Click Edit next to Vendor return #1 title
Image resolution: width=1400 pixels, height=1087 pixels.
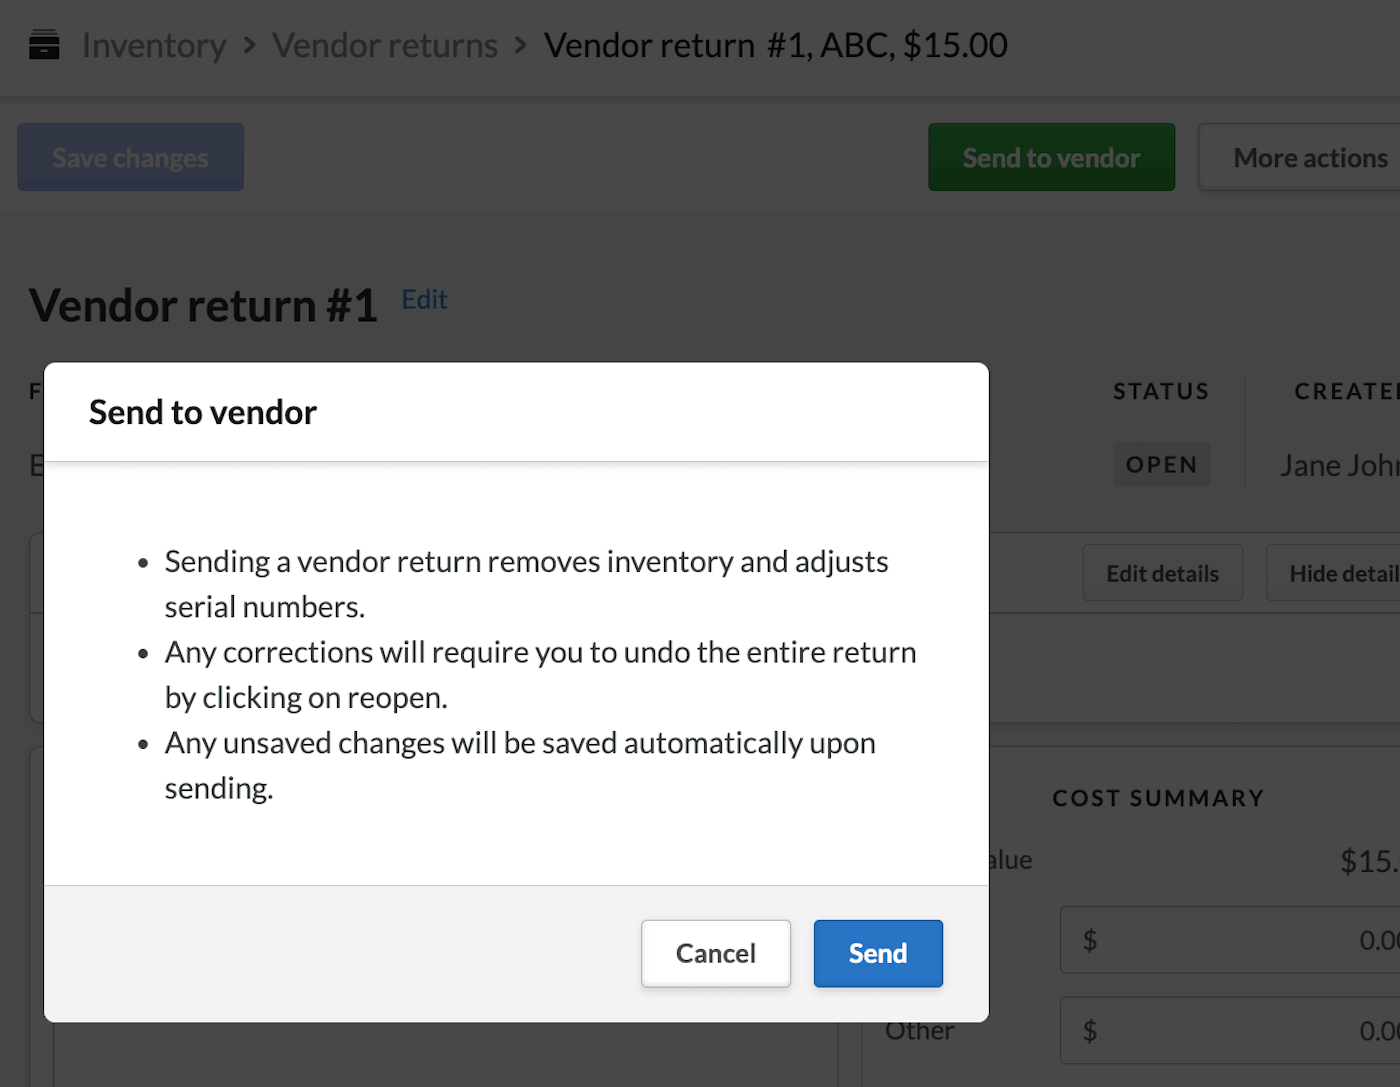tap(424, 299)
